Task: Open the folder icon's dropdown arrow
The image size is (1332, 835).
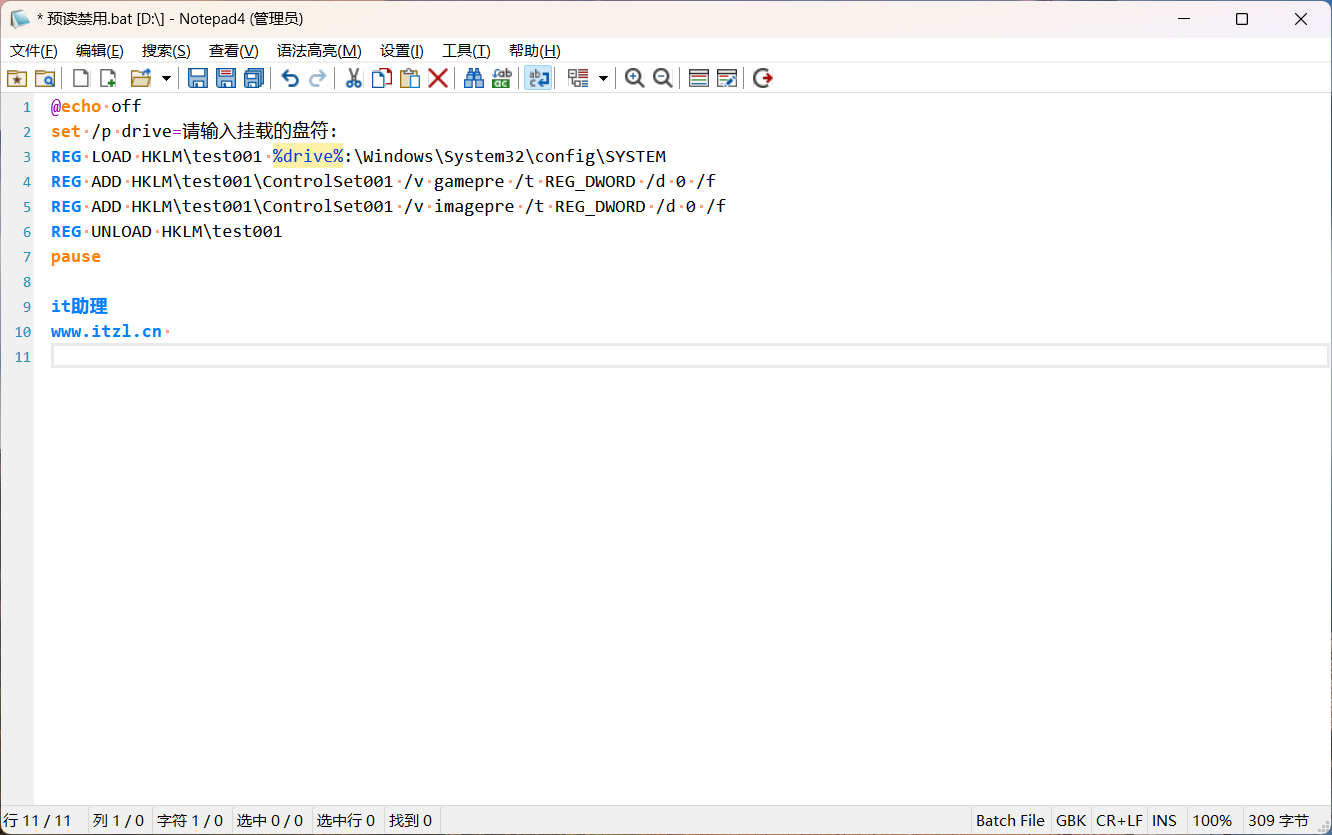Action: coord(165,77)
